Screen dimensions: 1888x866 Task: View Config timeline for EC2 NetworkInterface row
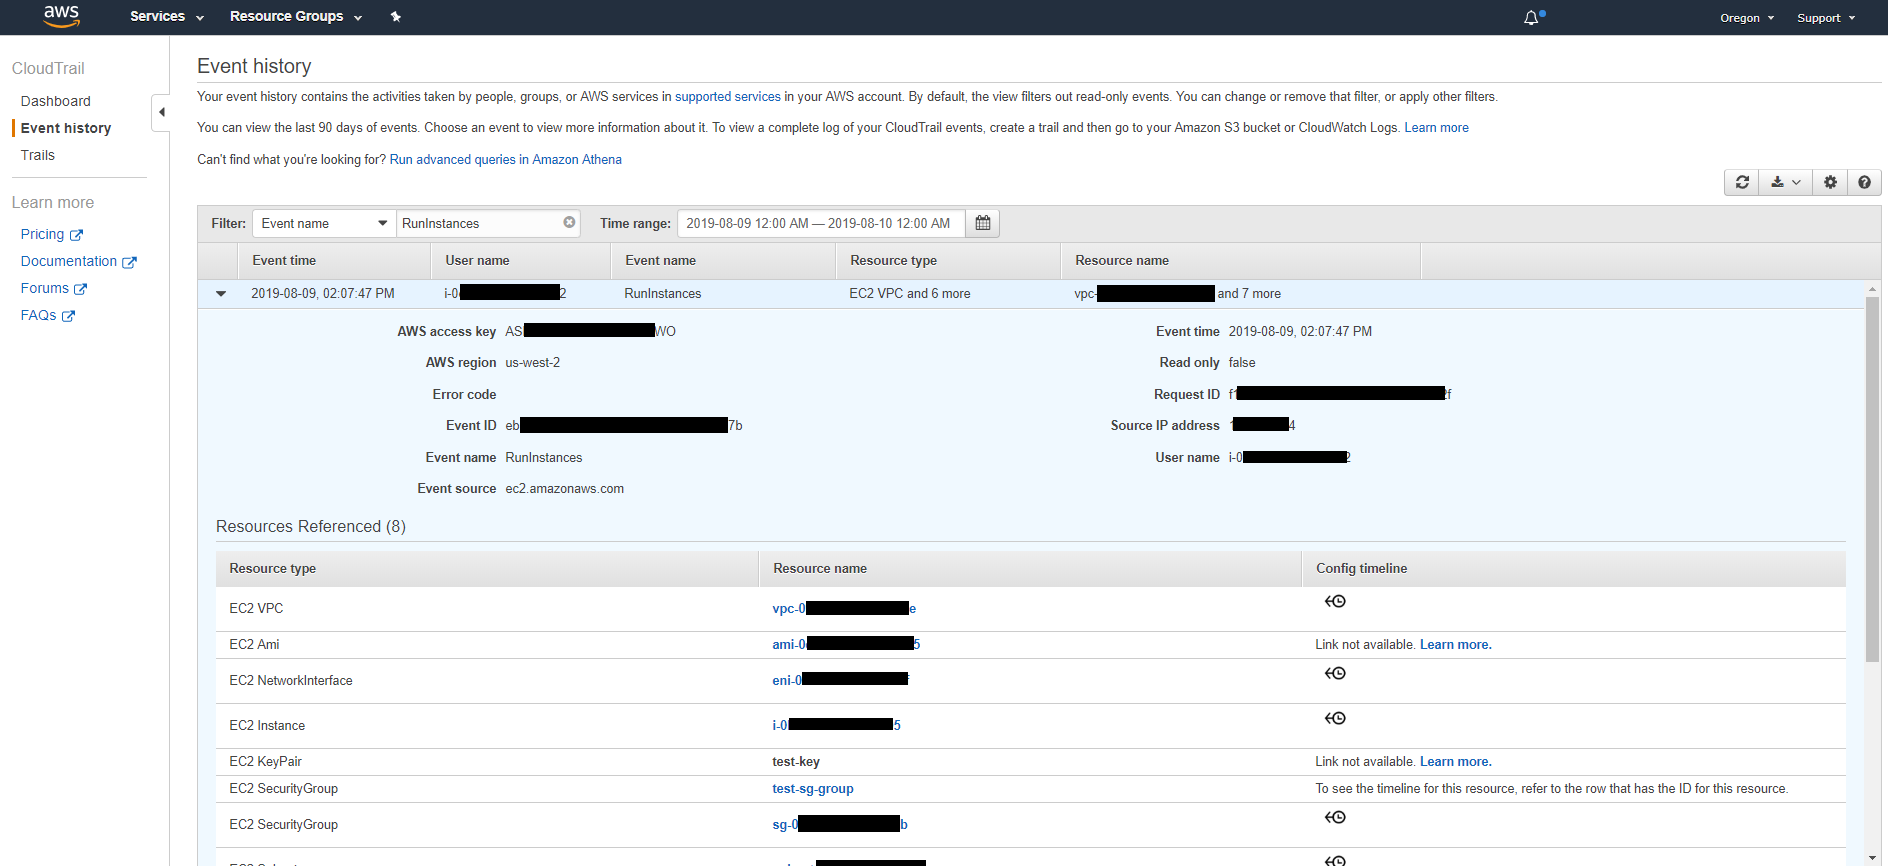coord(1335,673)
